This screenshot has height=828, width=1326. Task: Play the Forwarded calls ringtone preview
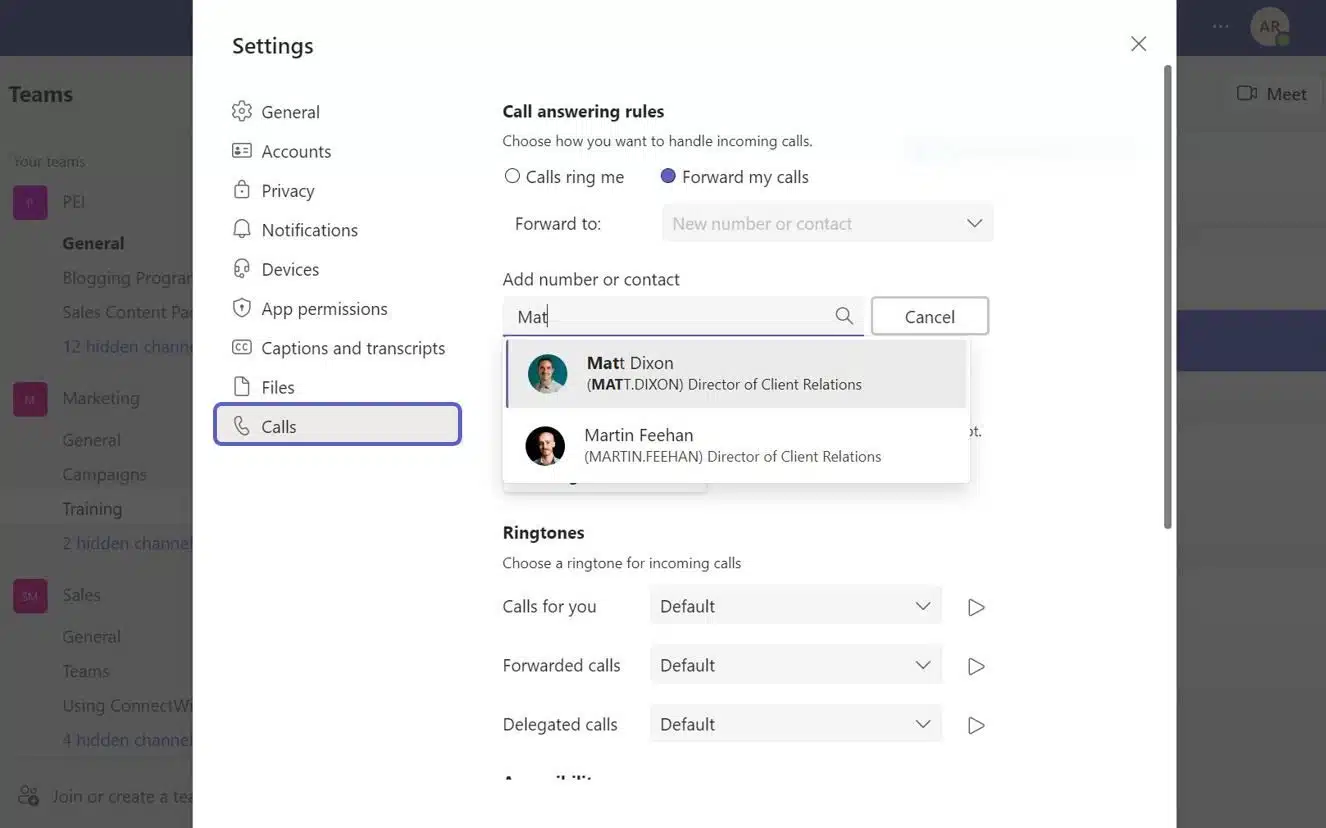pos(976,666)
